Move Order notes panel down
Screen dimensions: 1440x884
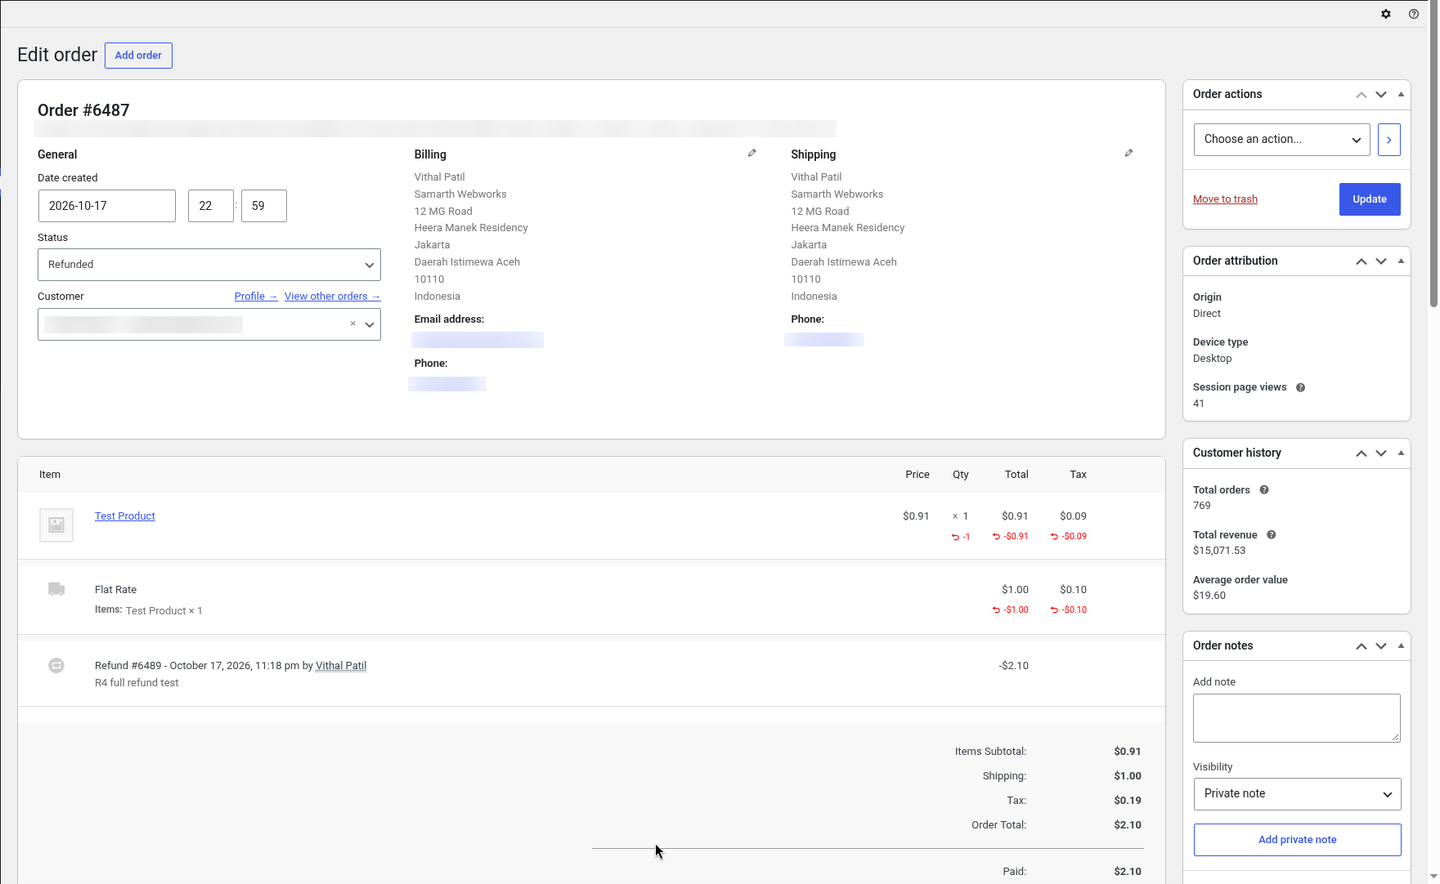(1381, 646)
